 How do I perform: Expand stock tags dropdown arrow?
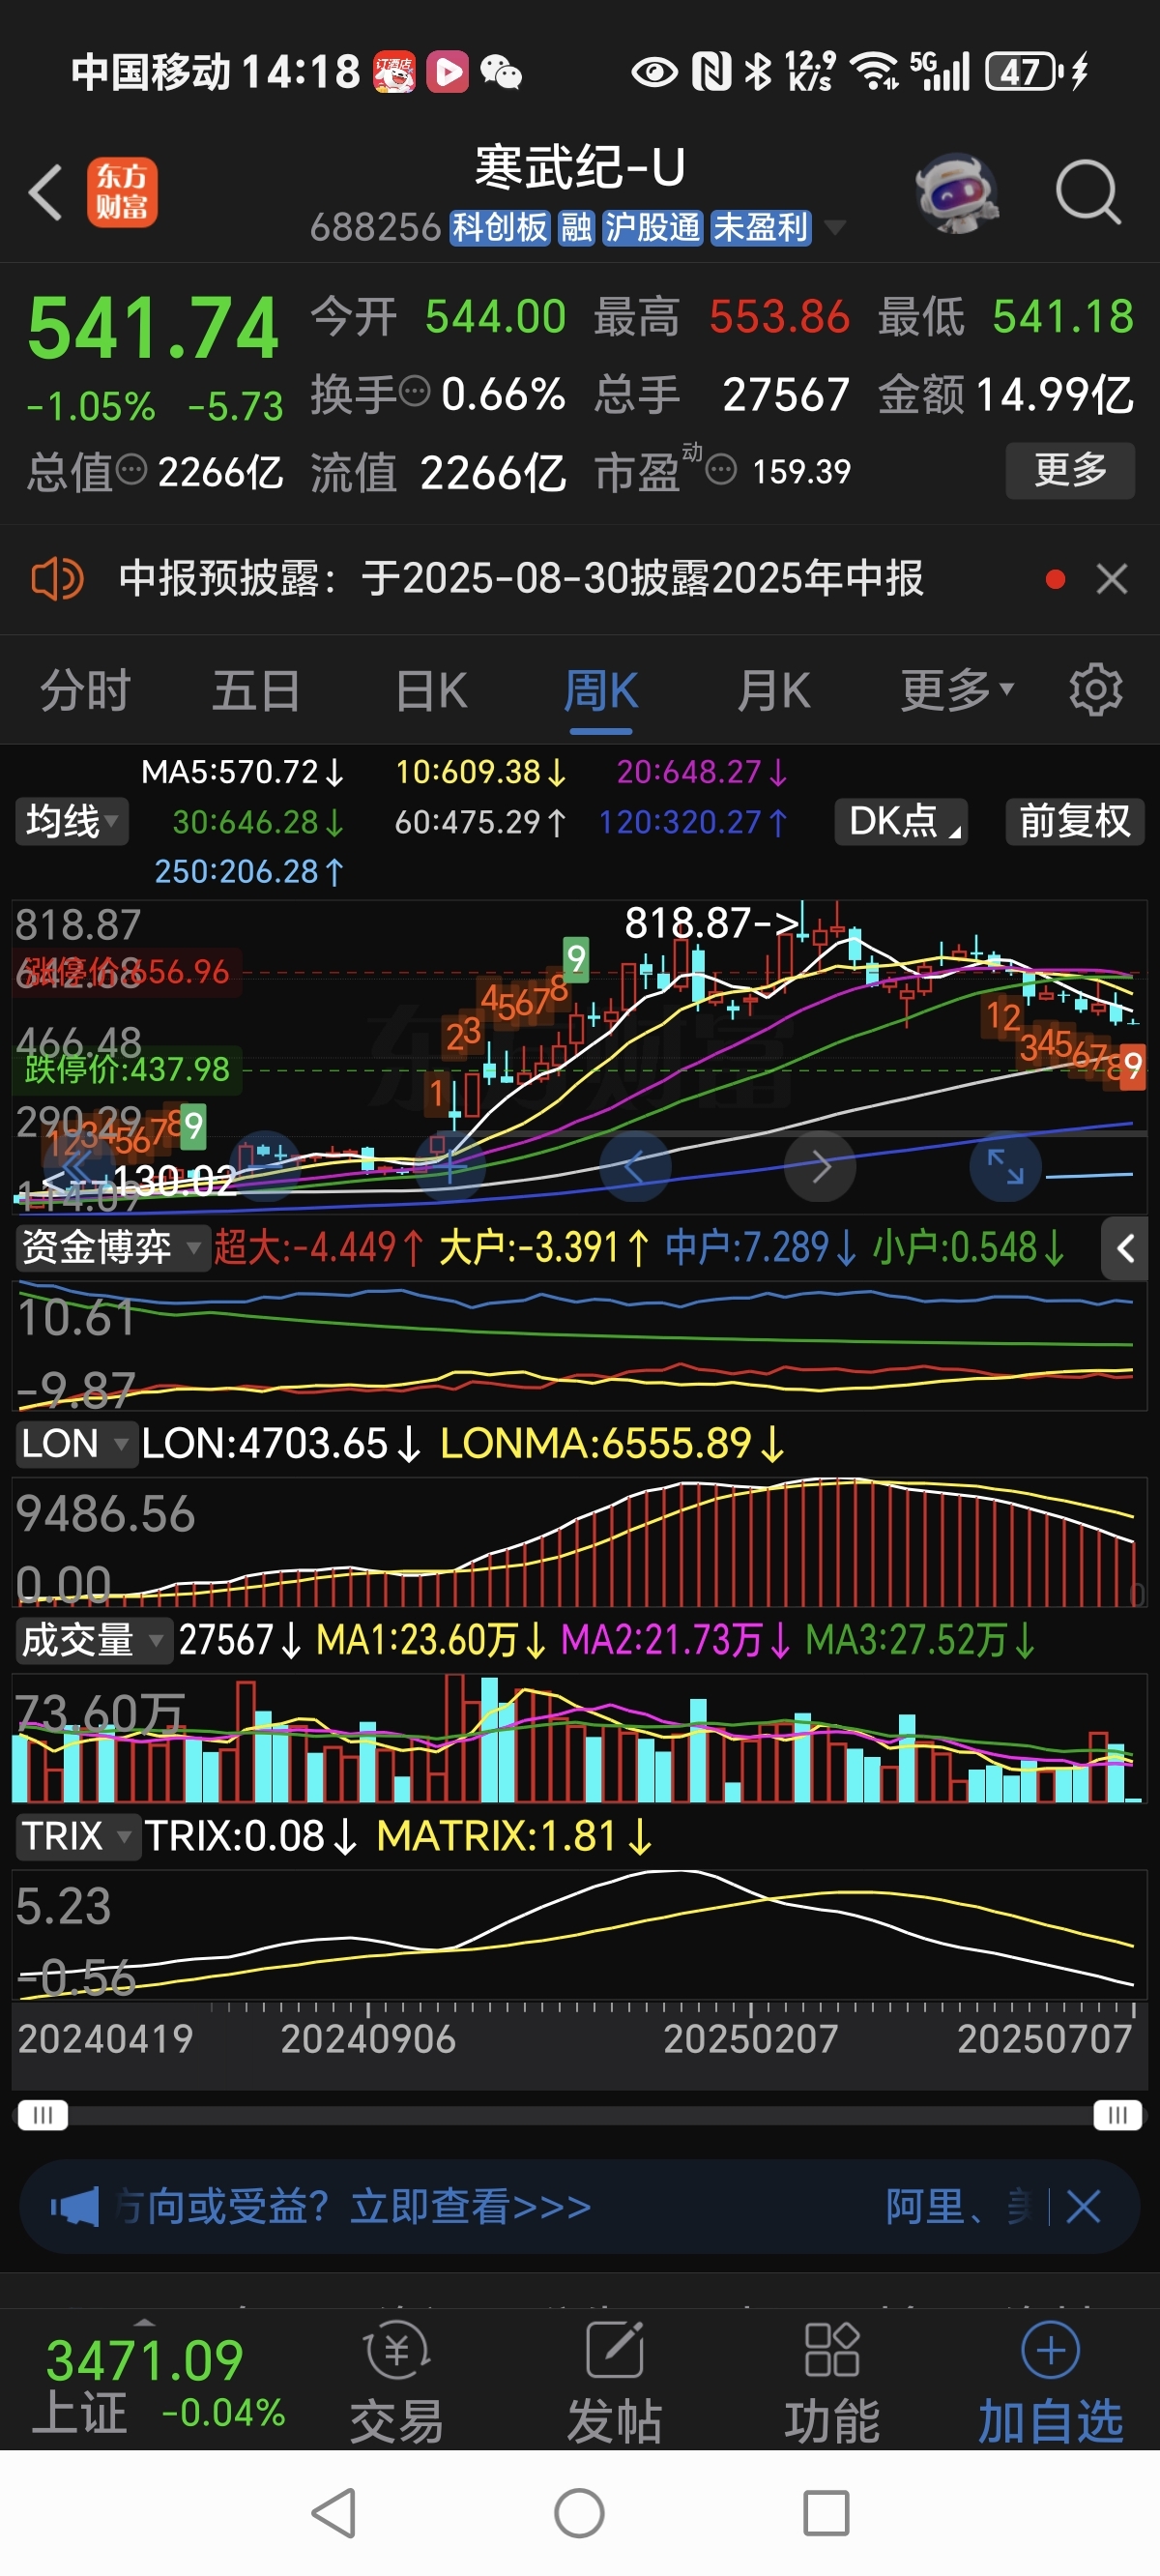[835, 228]
